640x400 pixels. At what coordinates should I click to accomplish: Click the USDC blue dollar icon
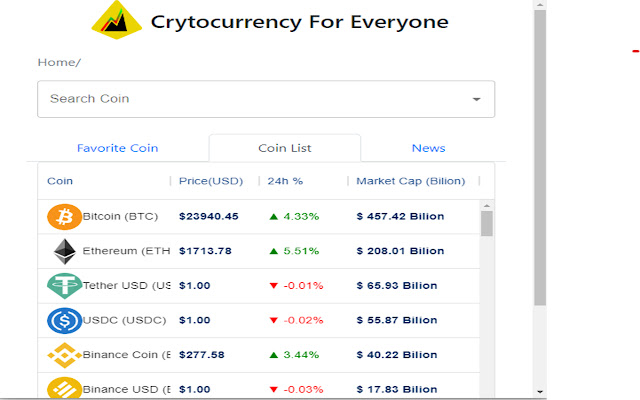coord(64,320)
